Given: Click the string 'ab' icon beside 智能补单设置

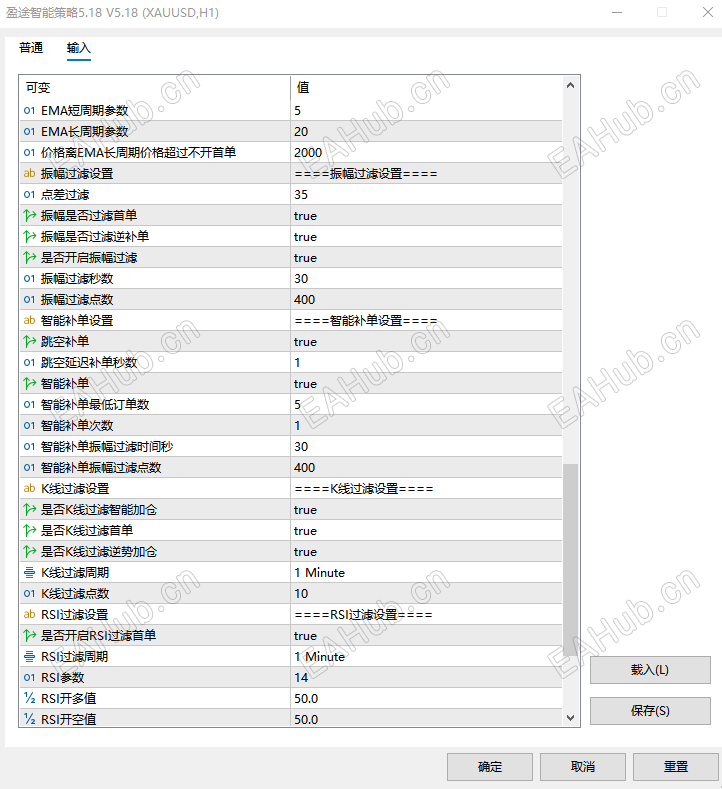Looking at the screenshot, I should click(x=29, y=321).
